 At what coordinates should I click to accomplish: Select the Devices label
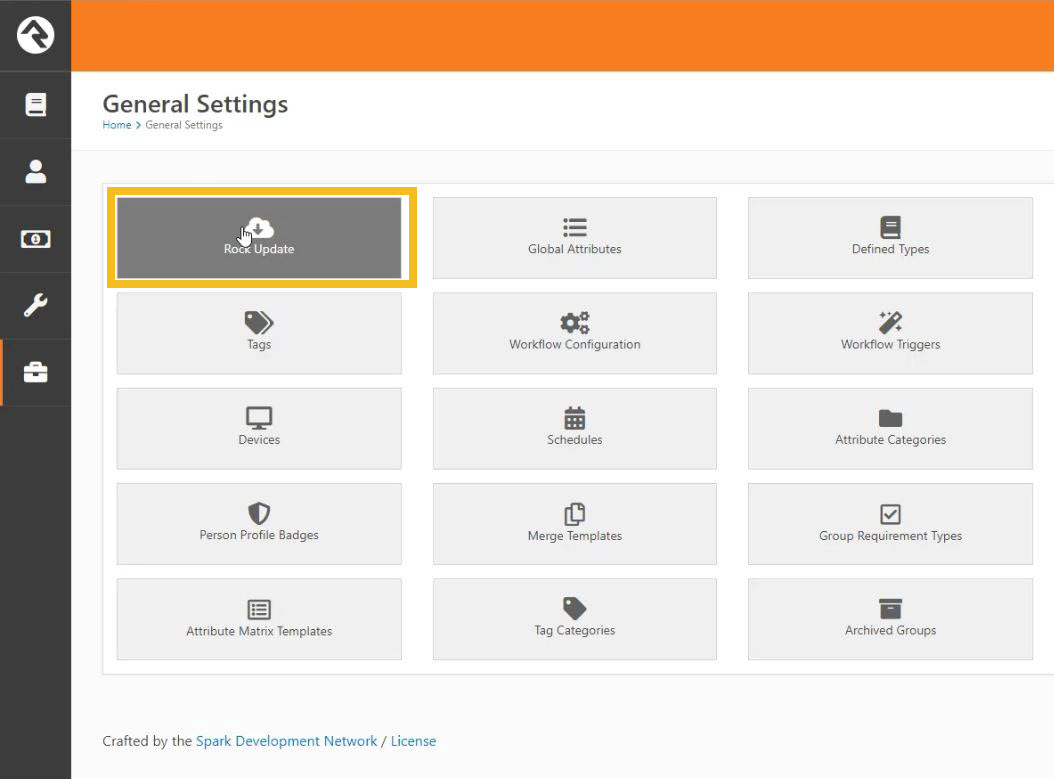tap(259, 440)
